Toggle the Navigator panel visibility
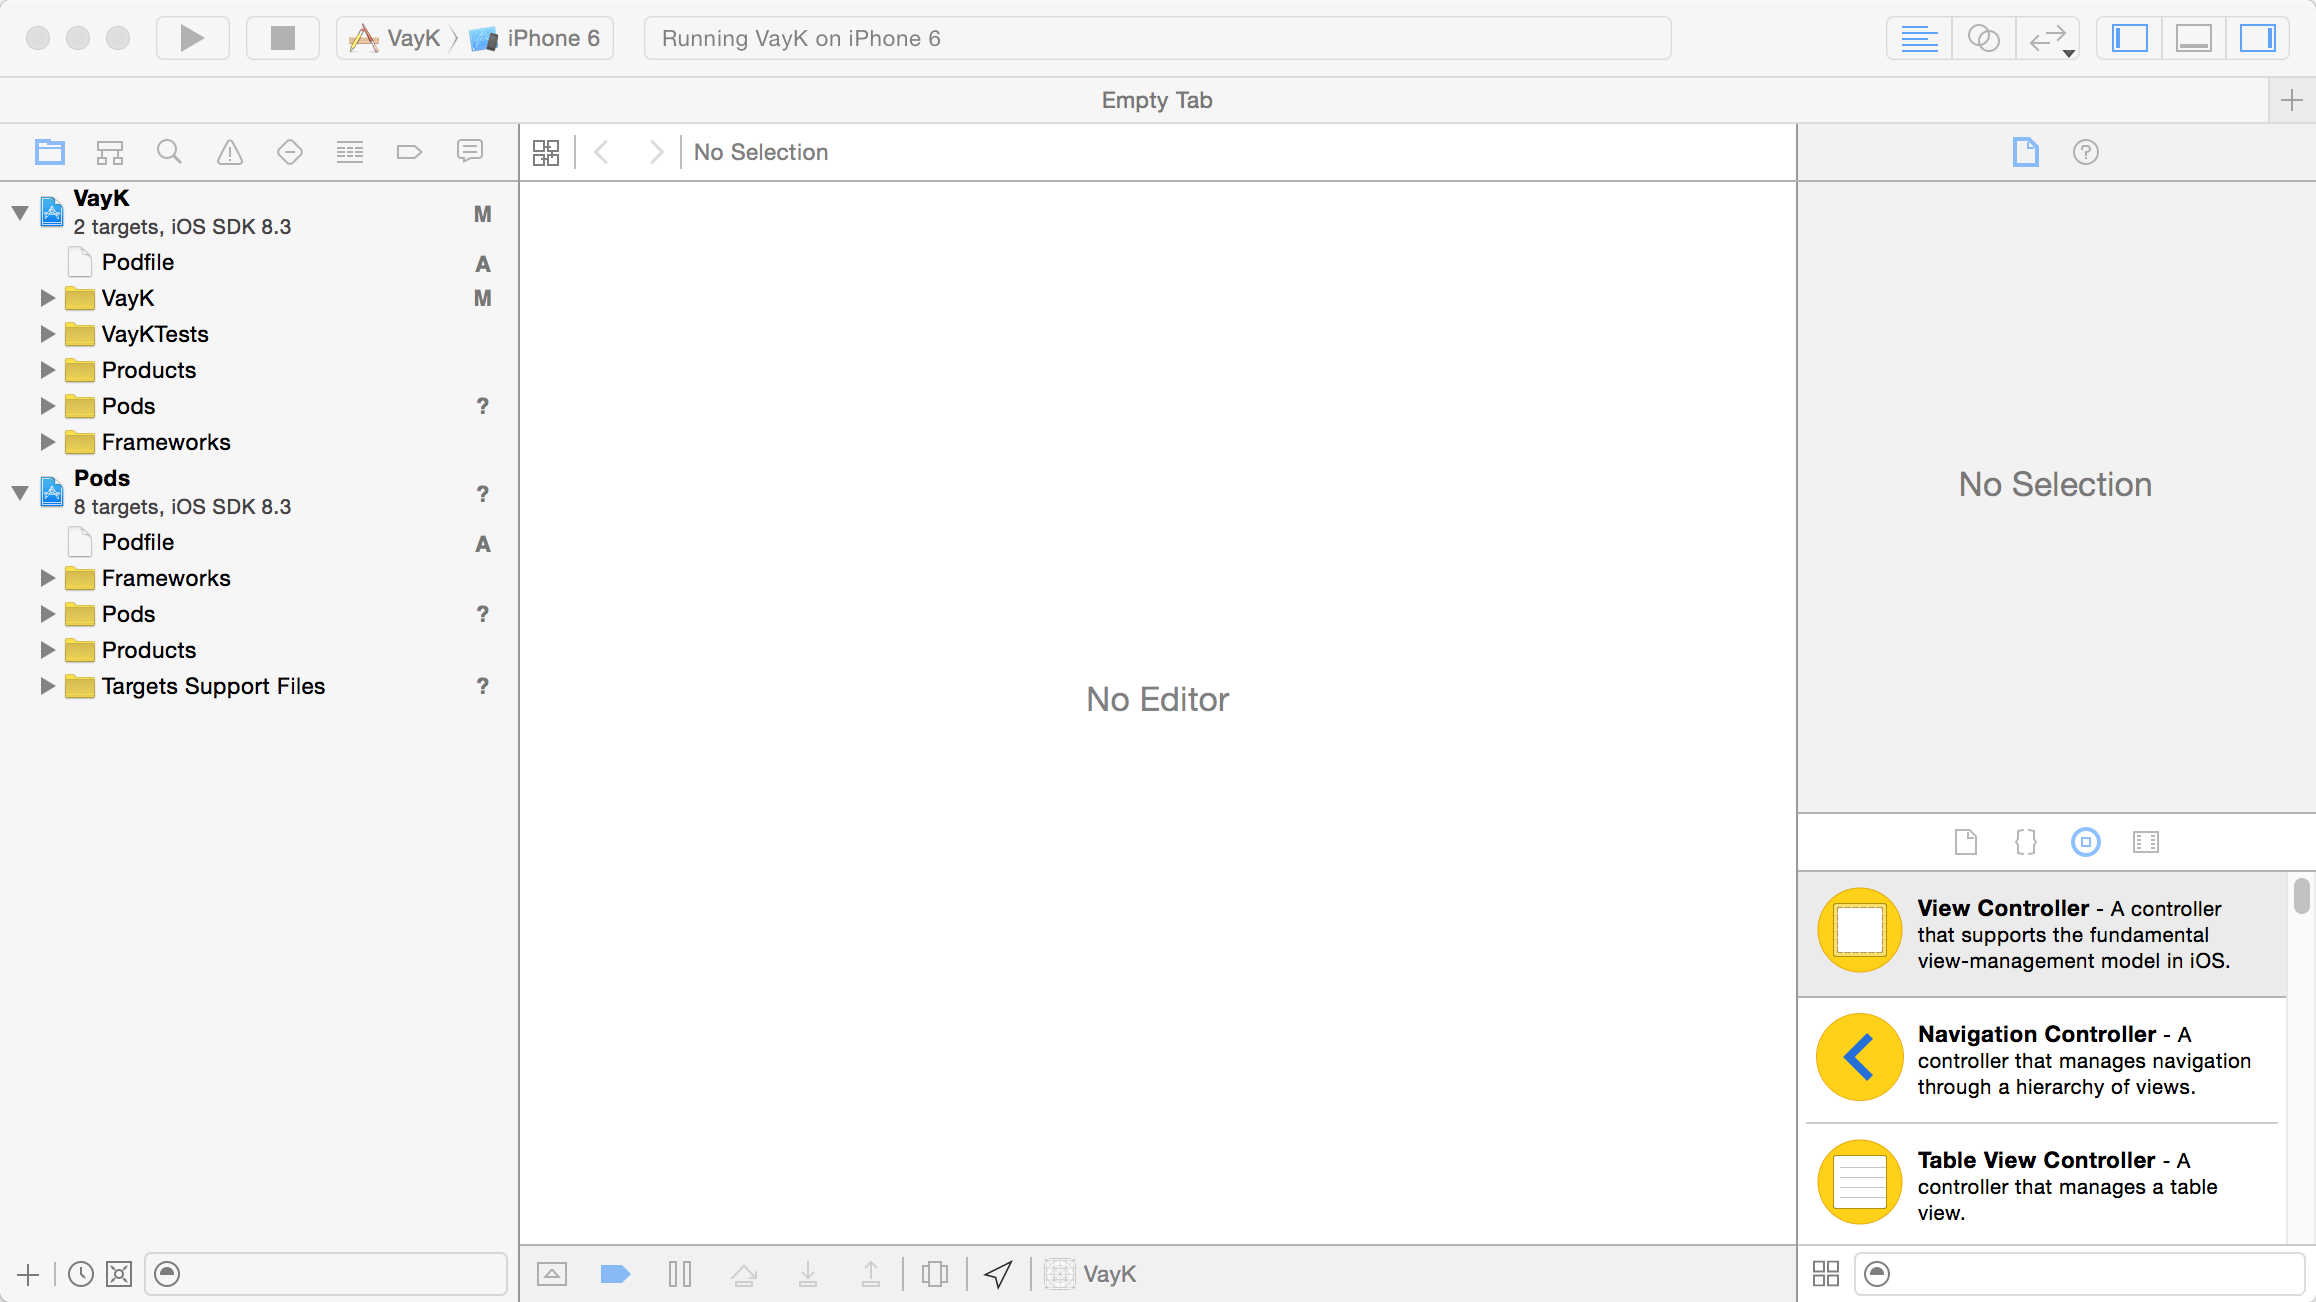 pyautogui.click(x=2129, y=38)
